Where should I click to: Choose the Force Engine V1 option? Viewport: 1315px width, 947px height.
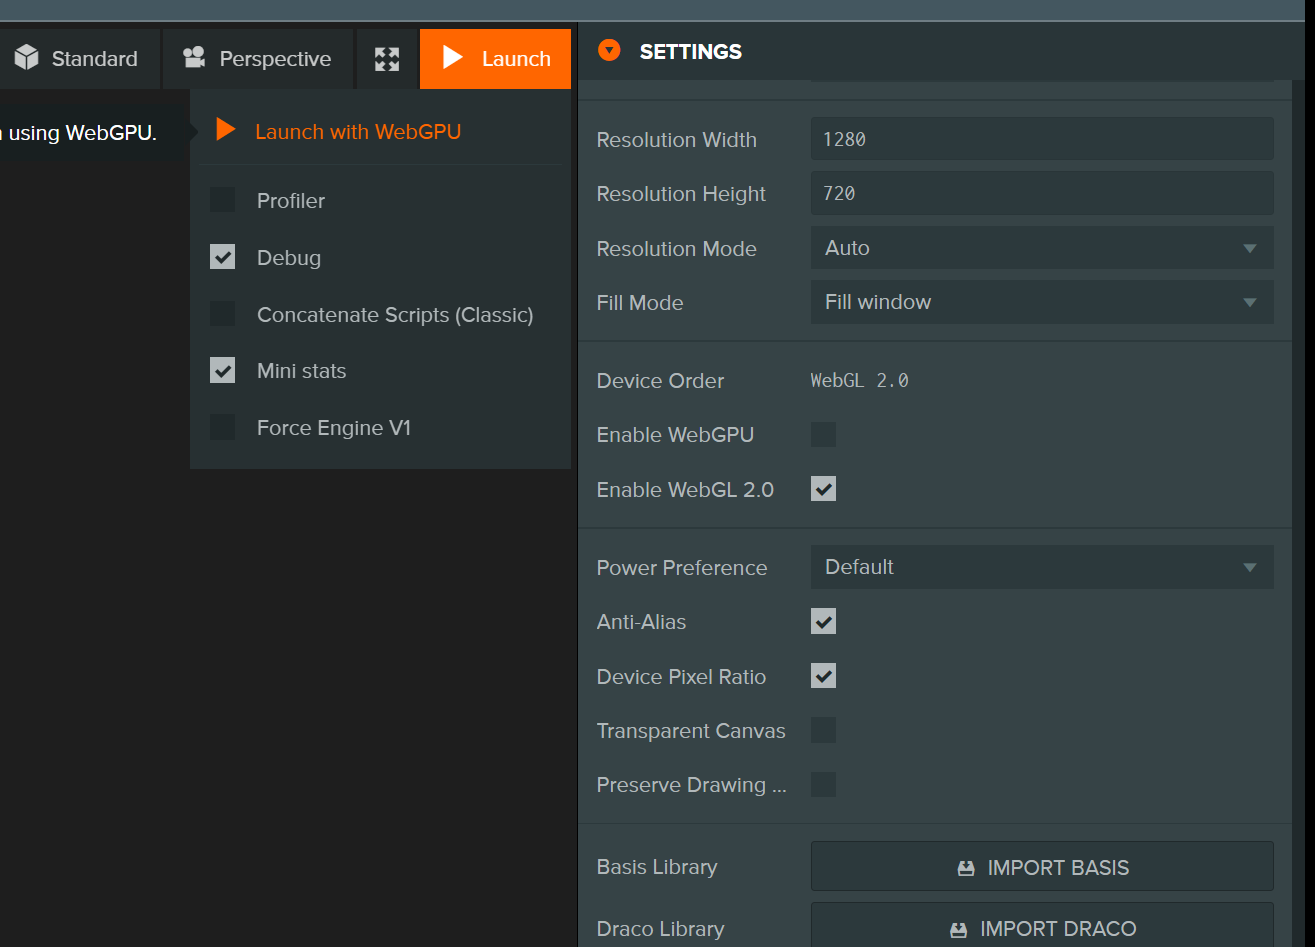(334, 428)
